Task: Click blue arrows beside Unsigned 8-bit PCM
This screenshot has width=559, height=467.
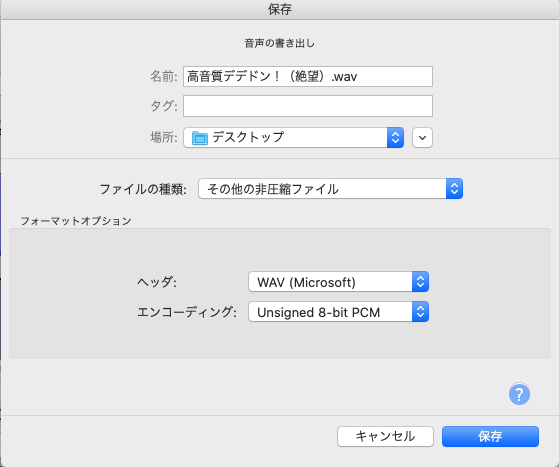Action: (420, 312)
